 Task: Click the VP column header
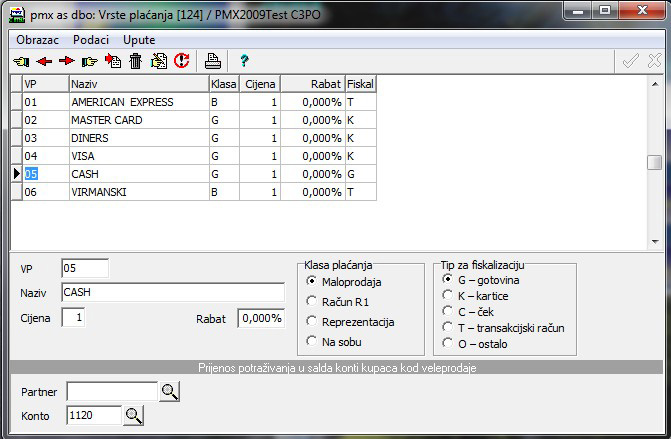click(x=45, y=84)
